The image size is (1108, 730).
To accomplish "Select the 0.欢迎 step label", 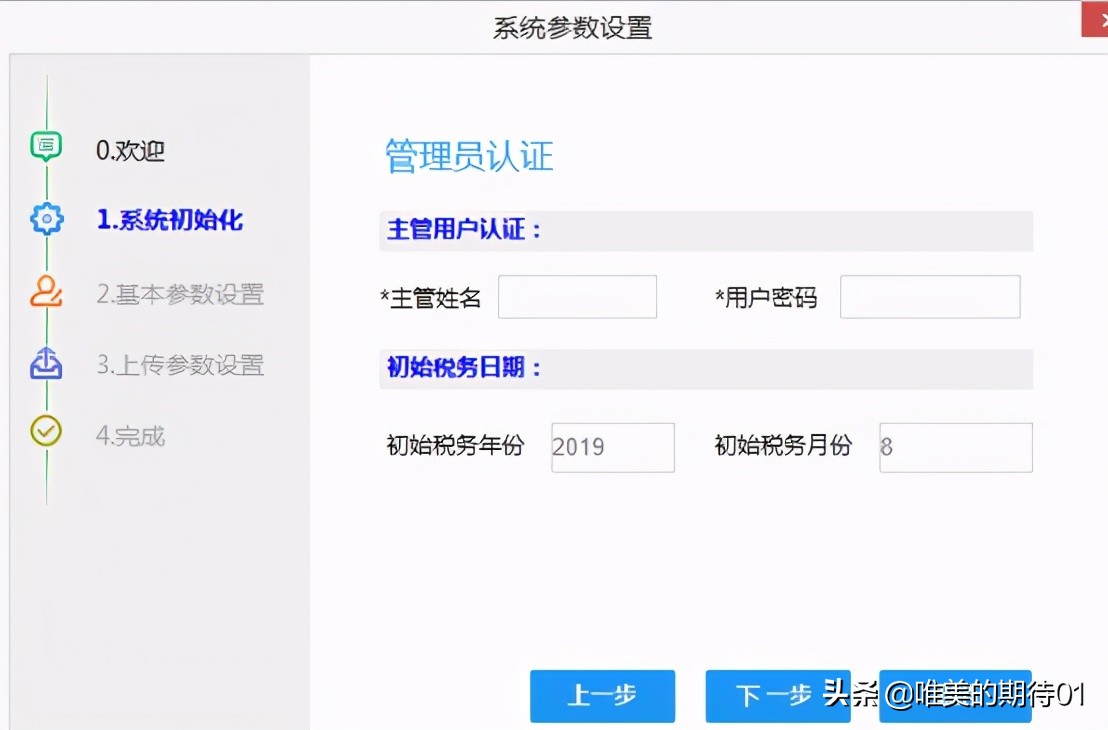I will pyautogui.click(x=130, y=151).
